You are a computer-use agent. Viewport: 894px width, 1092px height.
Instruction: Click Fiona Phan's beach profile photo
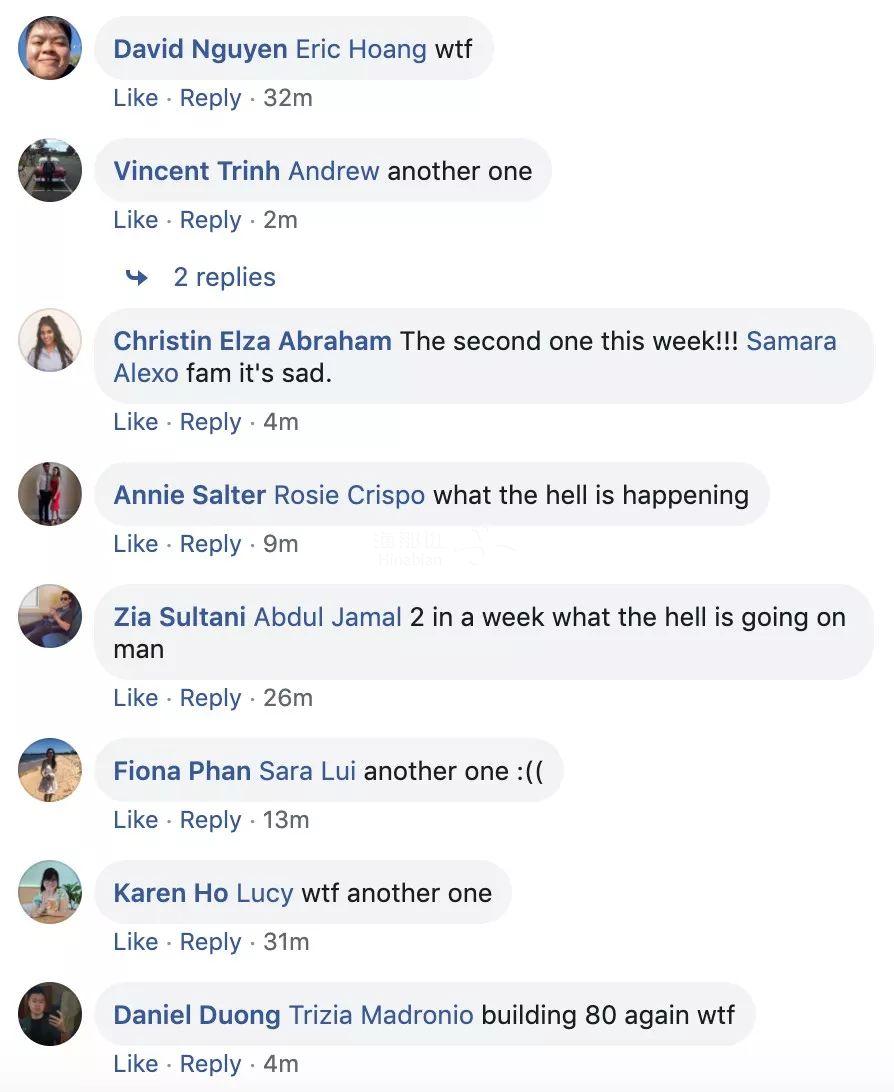pyautogui.click(x=50, y=770)
